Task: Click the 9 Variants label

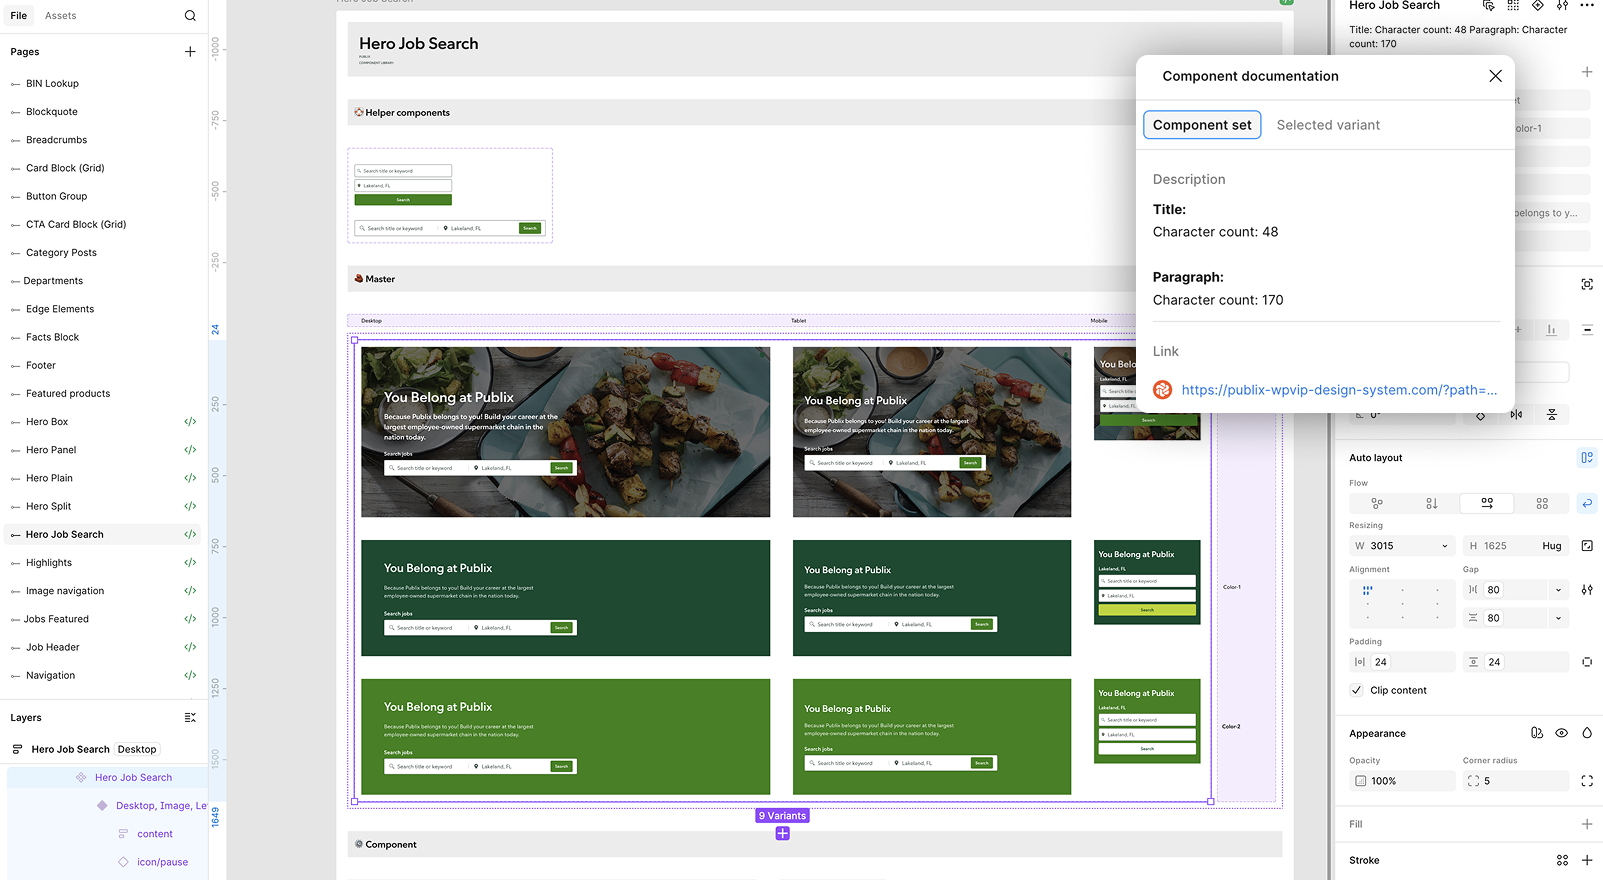Action: tap(782, 816)
